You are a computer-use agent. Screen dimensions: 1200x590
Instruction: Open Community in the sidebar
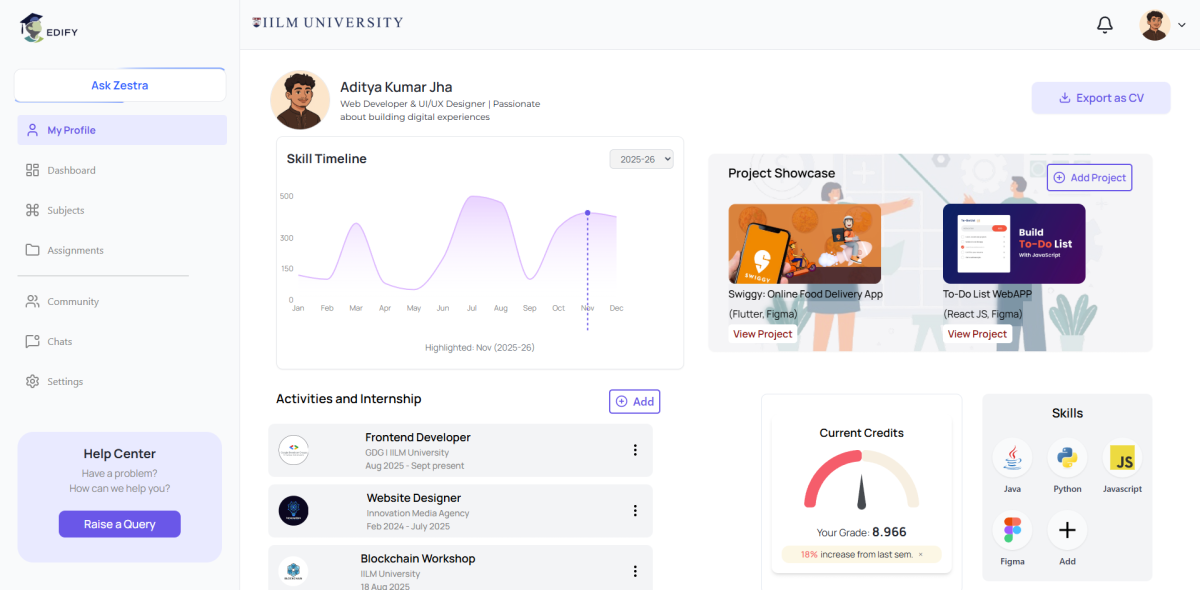tap(73, 301)
